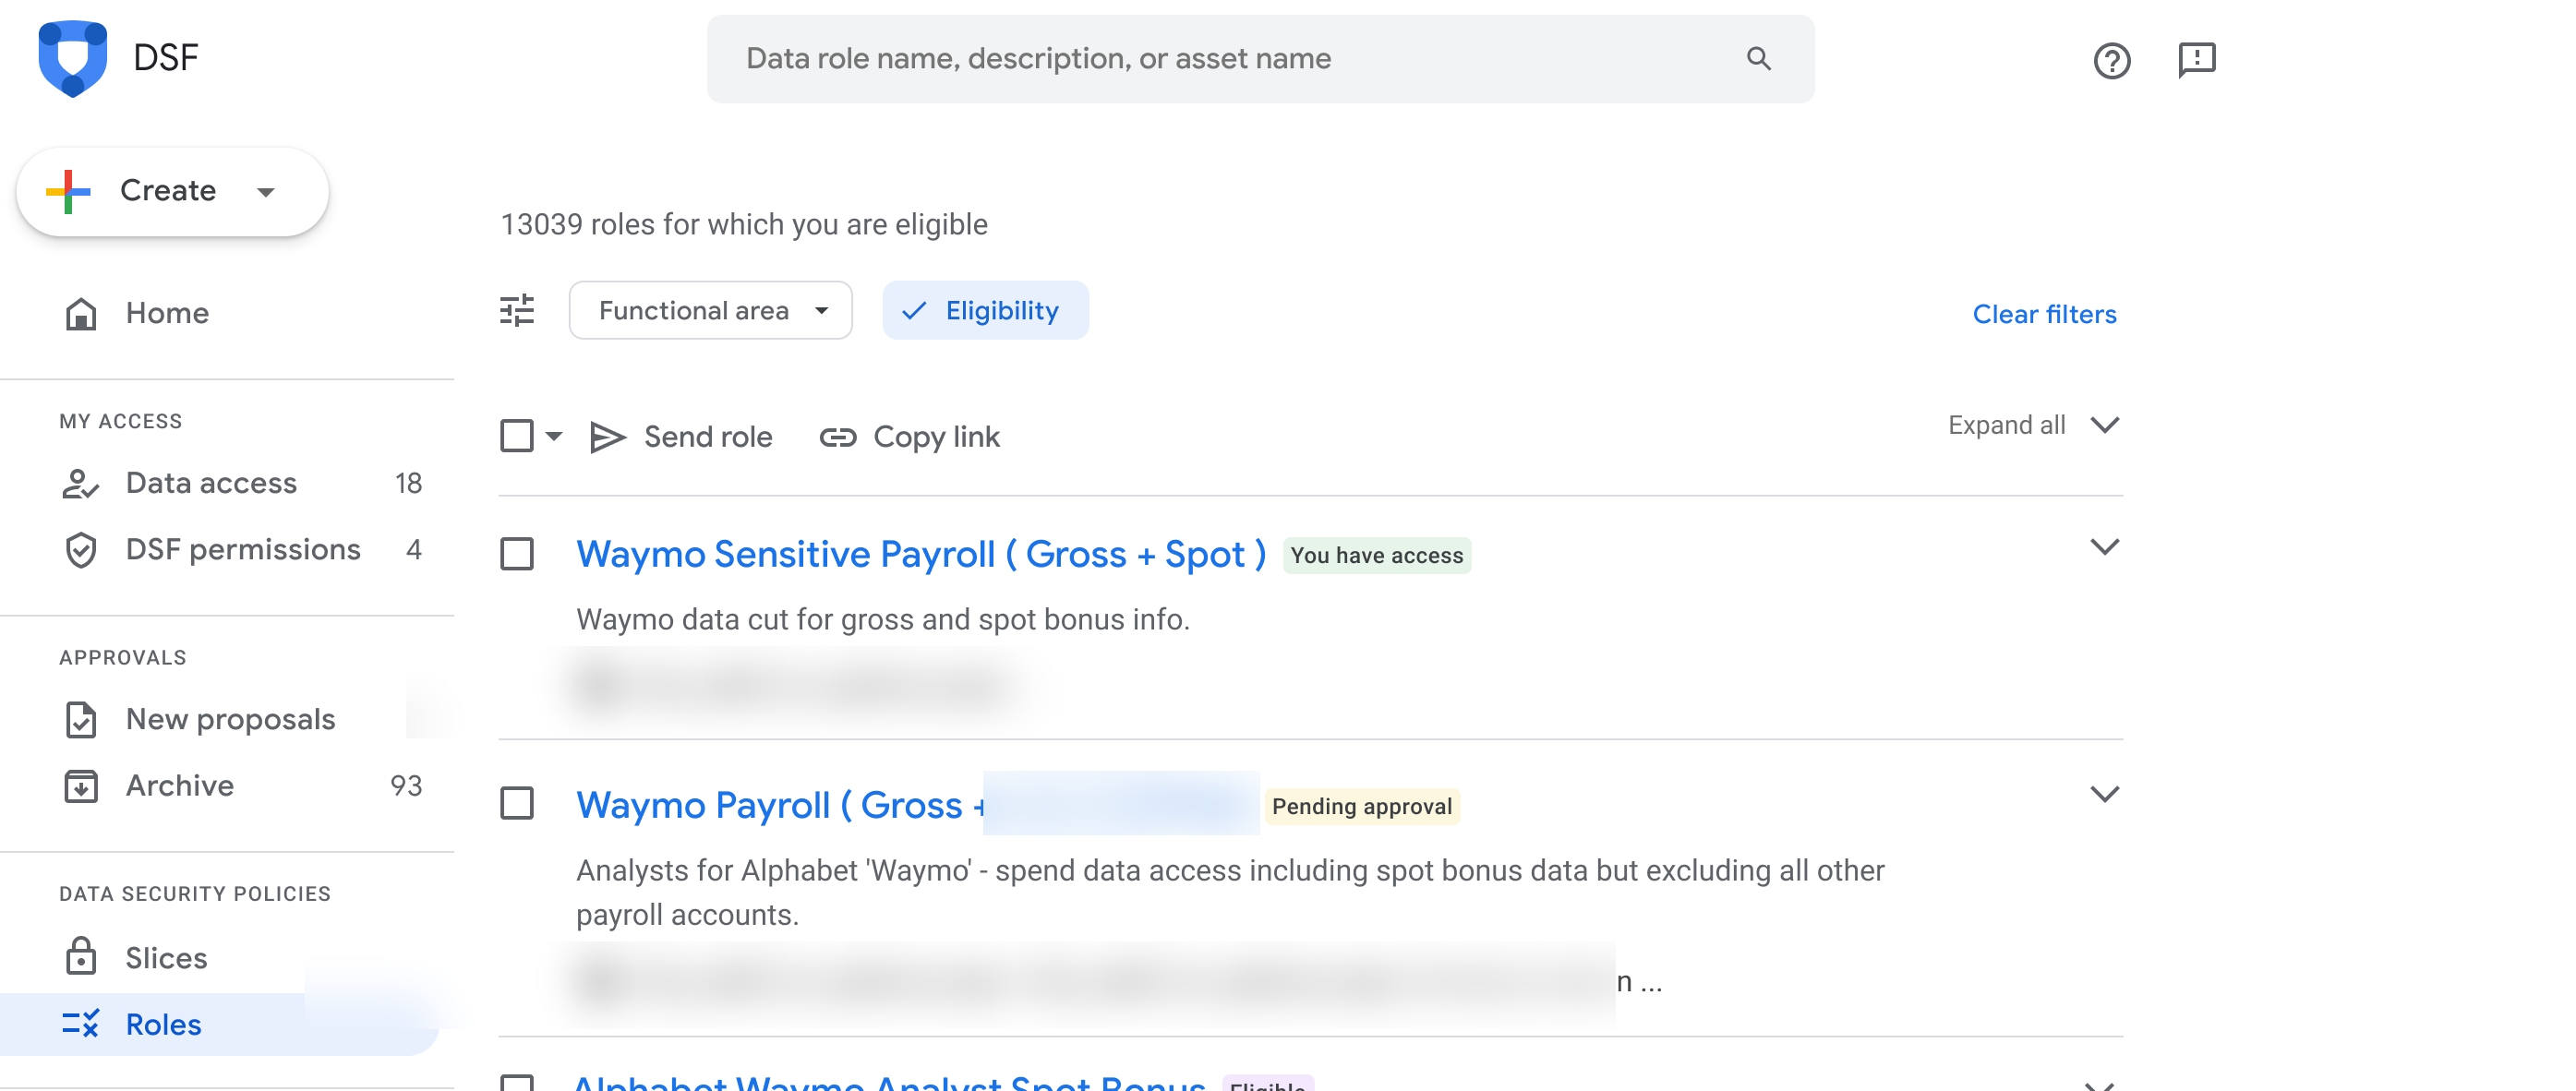Expand the Waymo Sensitive Payroll row chevron

[2104, 547]
